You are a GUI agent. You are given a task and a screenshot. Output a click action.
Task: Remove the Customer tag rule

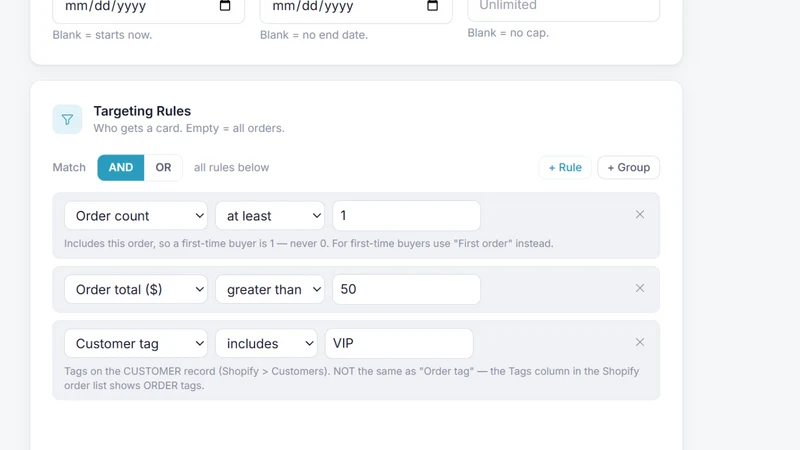click(640, 342)
